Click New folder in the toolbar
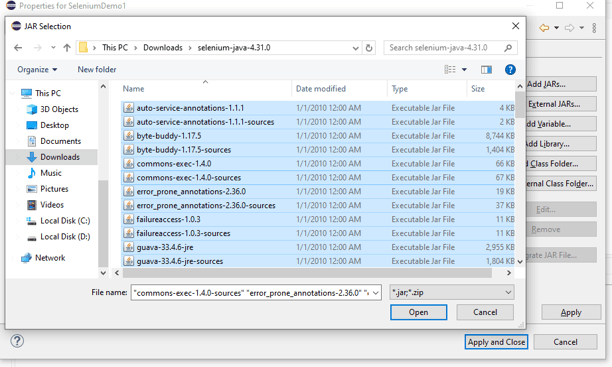The image size is (612, 367). coord(97,69)
